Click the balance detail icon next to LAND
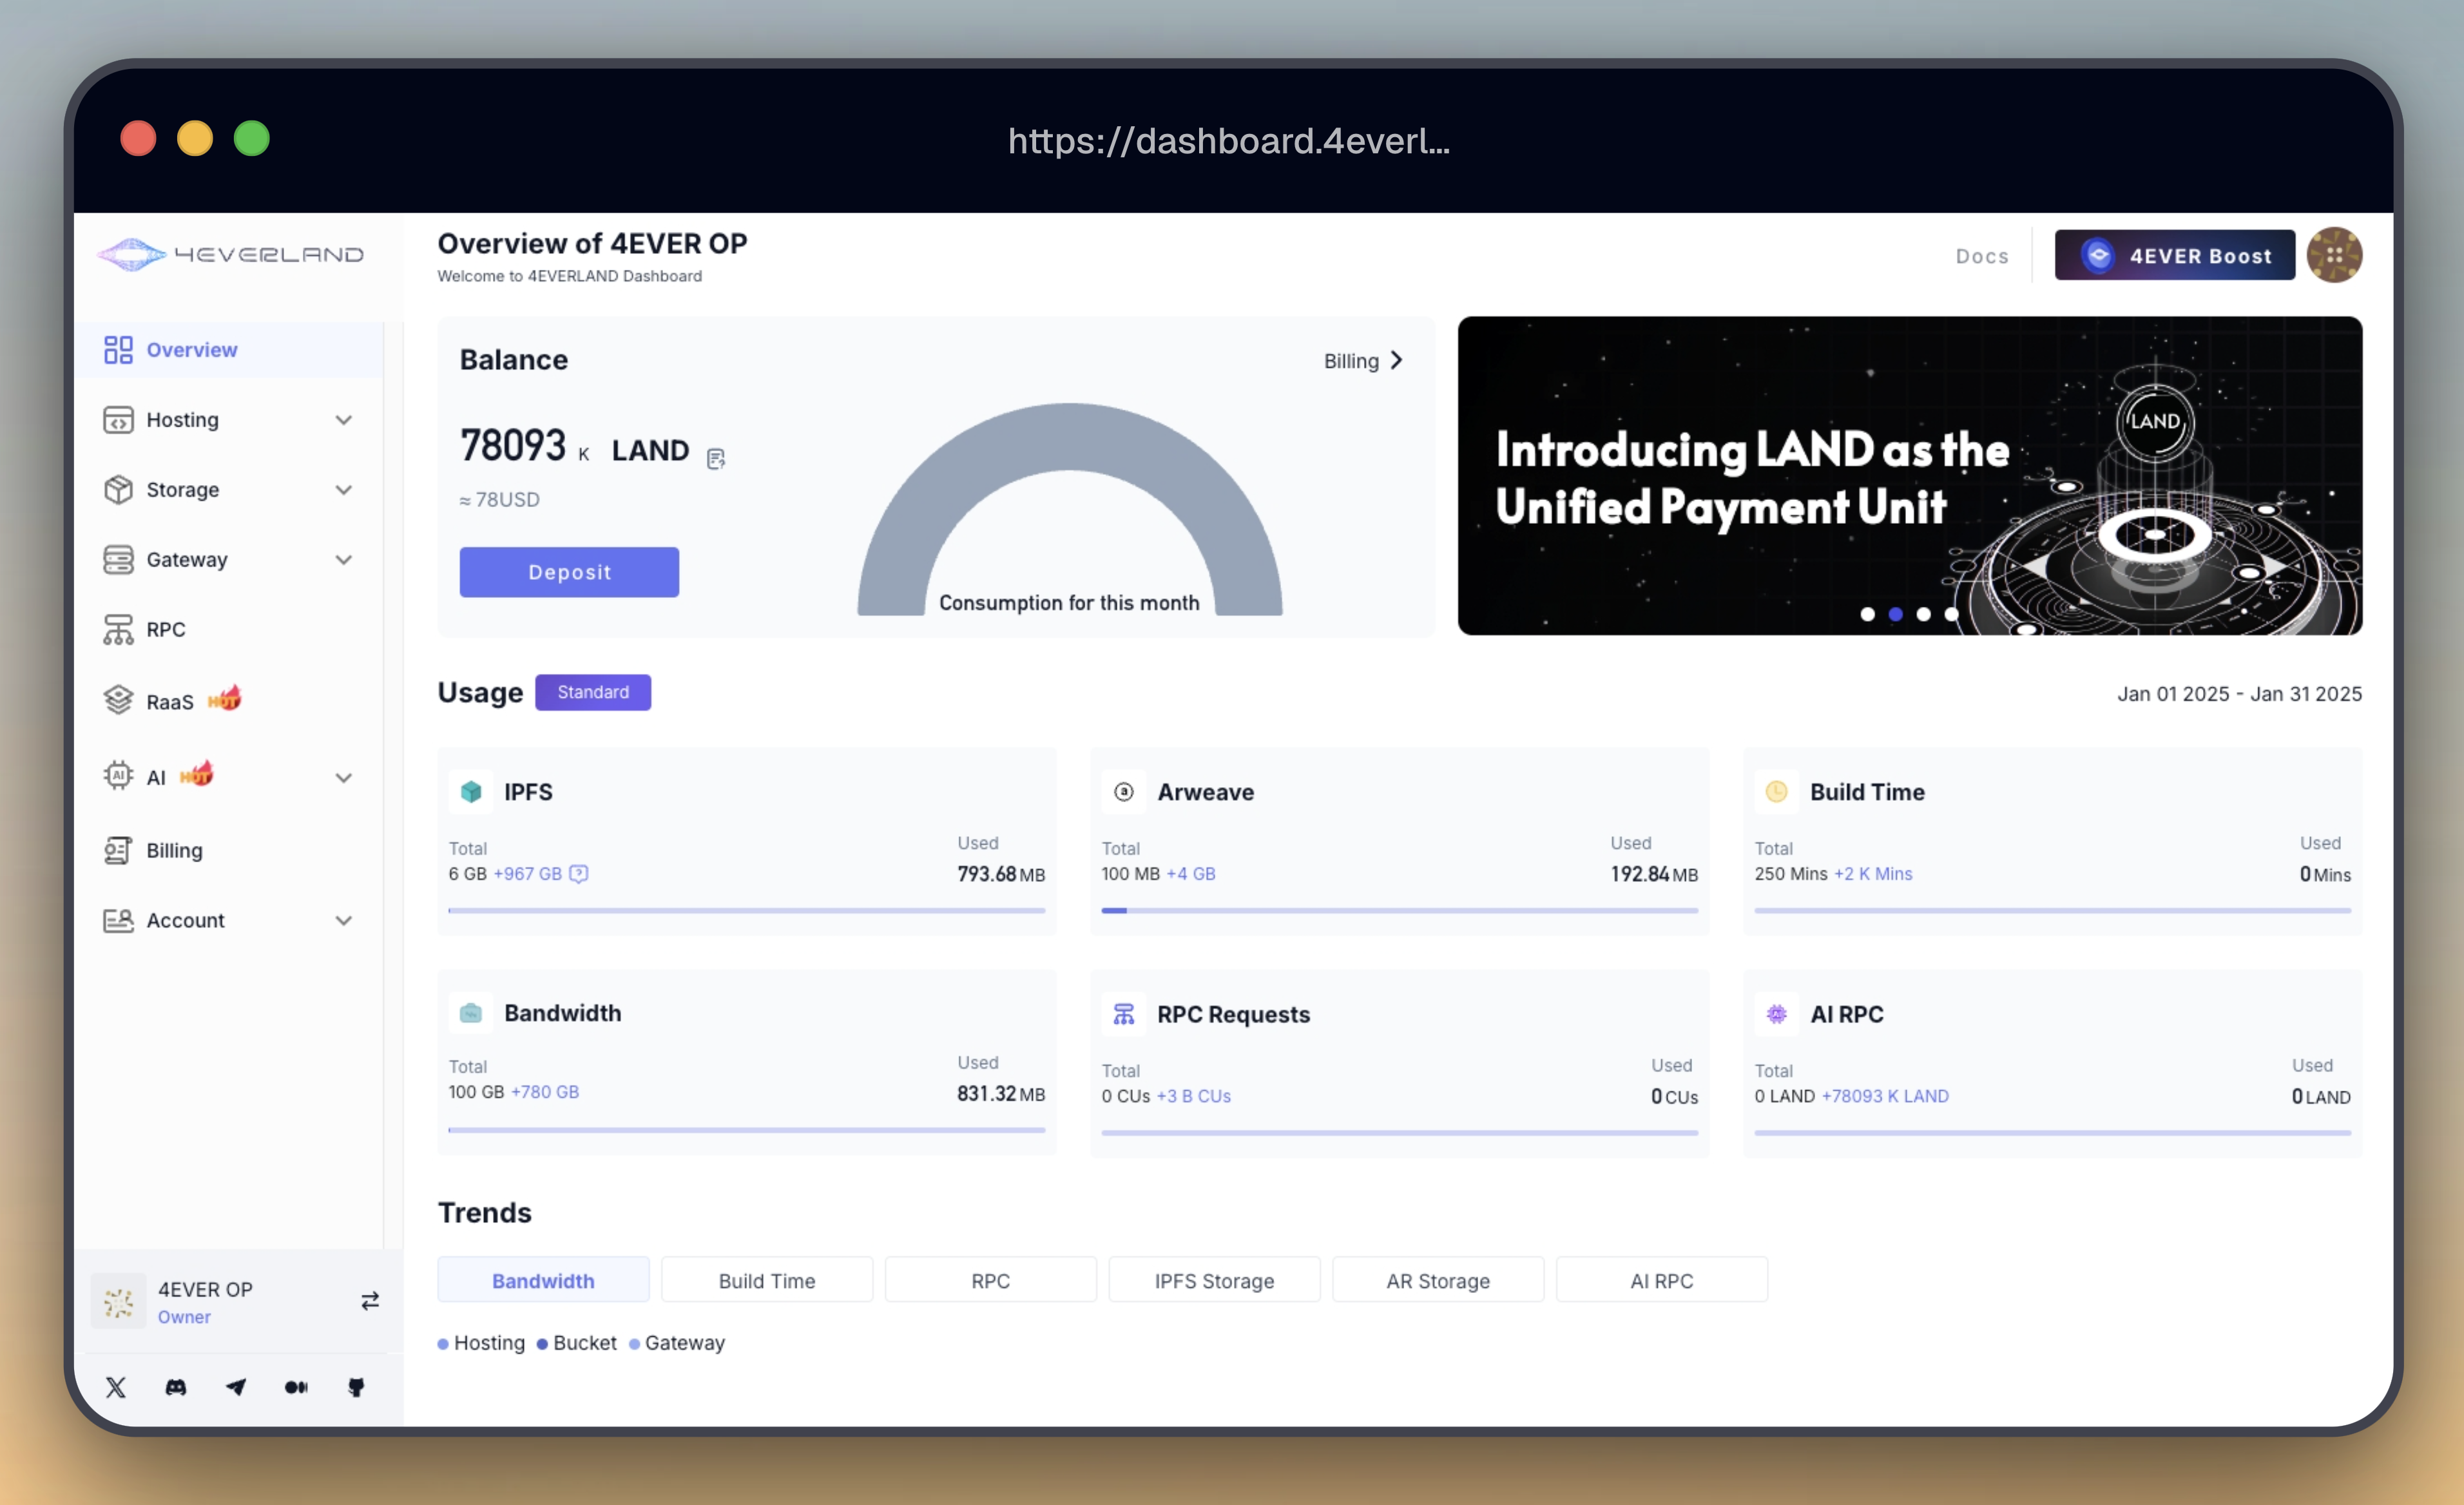This screenshot has width=2464, height=1505. coord(716,459)
